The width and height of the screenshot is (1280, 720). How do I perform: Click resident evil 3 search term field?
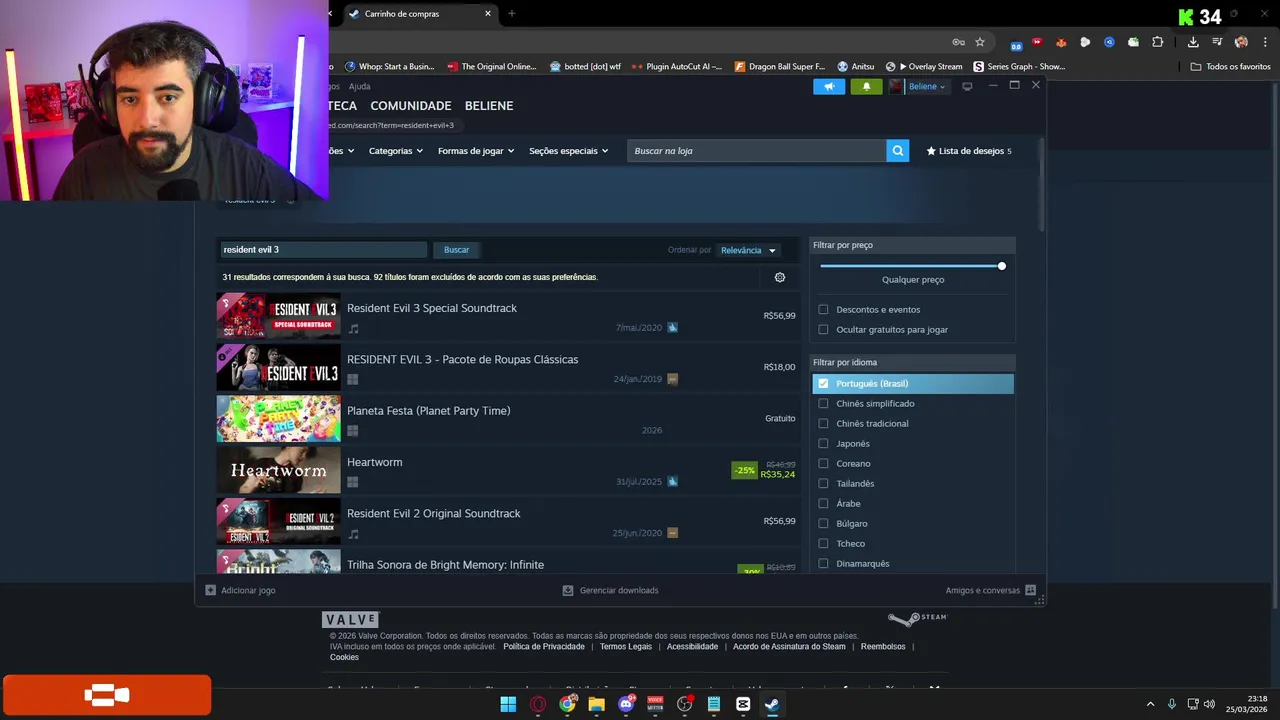click(323, 250)
